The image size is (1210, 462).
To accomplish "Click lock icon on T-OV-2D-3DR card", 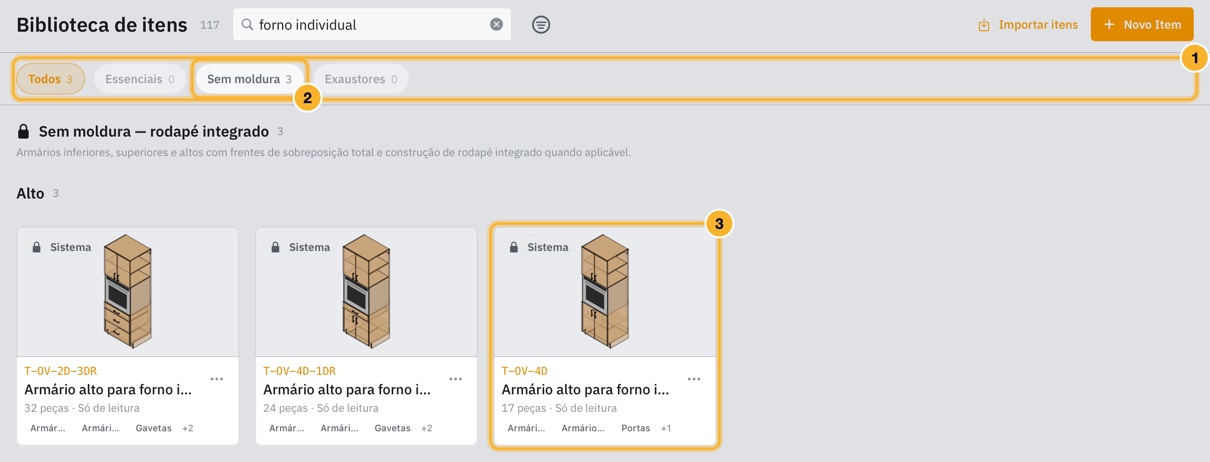I will [x=37, y=247].
